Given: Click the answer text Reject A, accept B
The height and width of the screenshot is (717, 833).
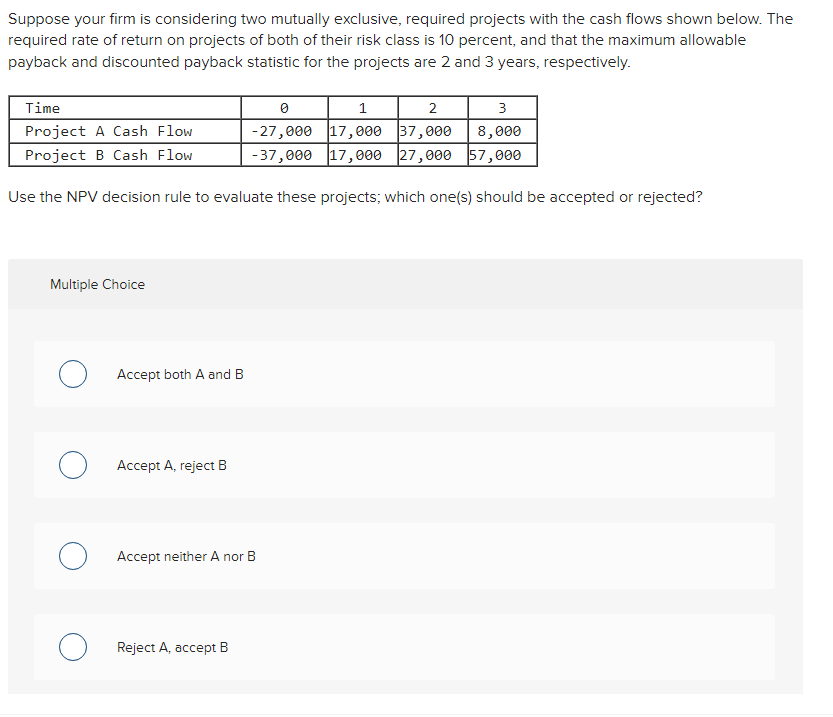Looking at the screenshot, I should pyautogui.click(x=172, y=647).
